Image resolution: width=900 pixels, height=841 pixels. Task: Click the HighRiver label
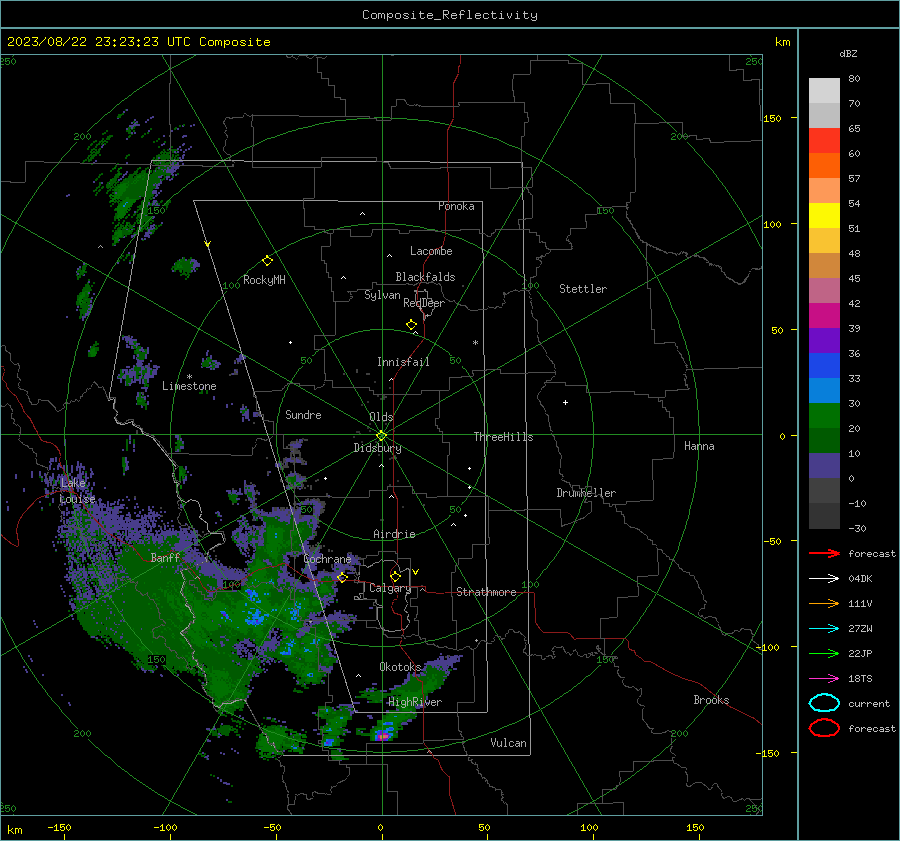415,702
